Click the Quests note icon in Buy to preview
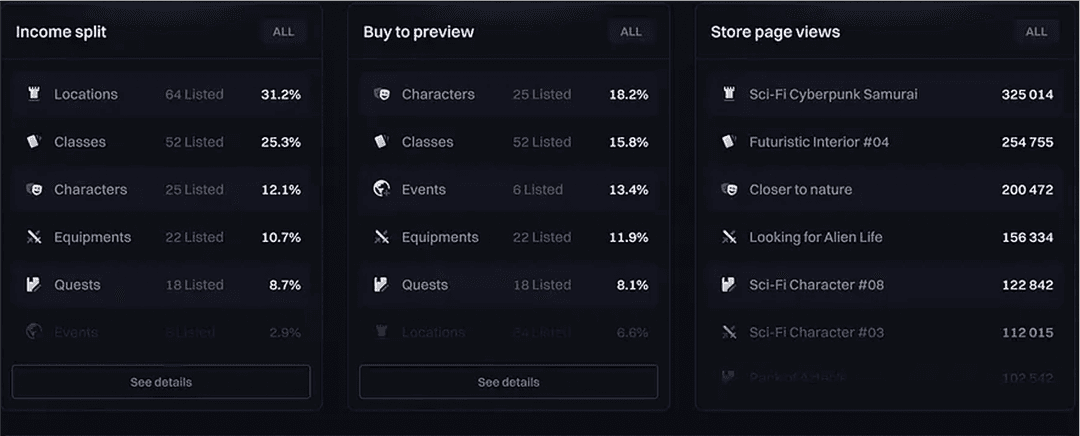1080x436 pixels. tap(382, 284)
